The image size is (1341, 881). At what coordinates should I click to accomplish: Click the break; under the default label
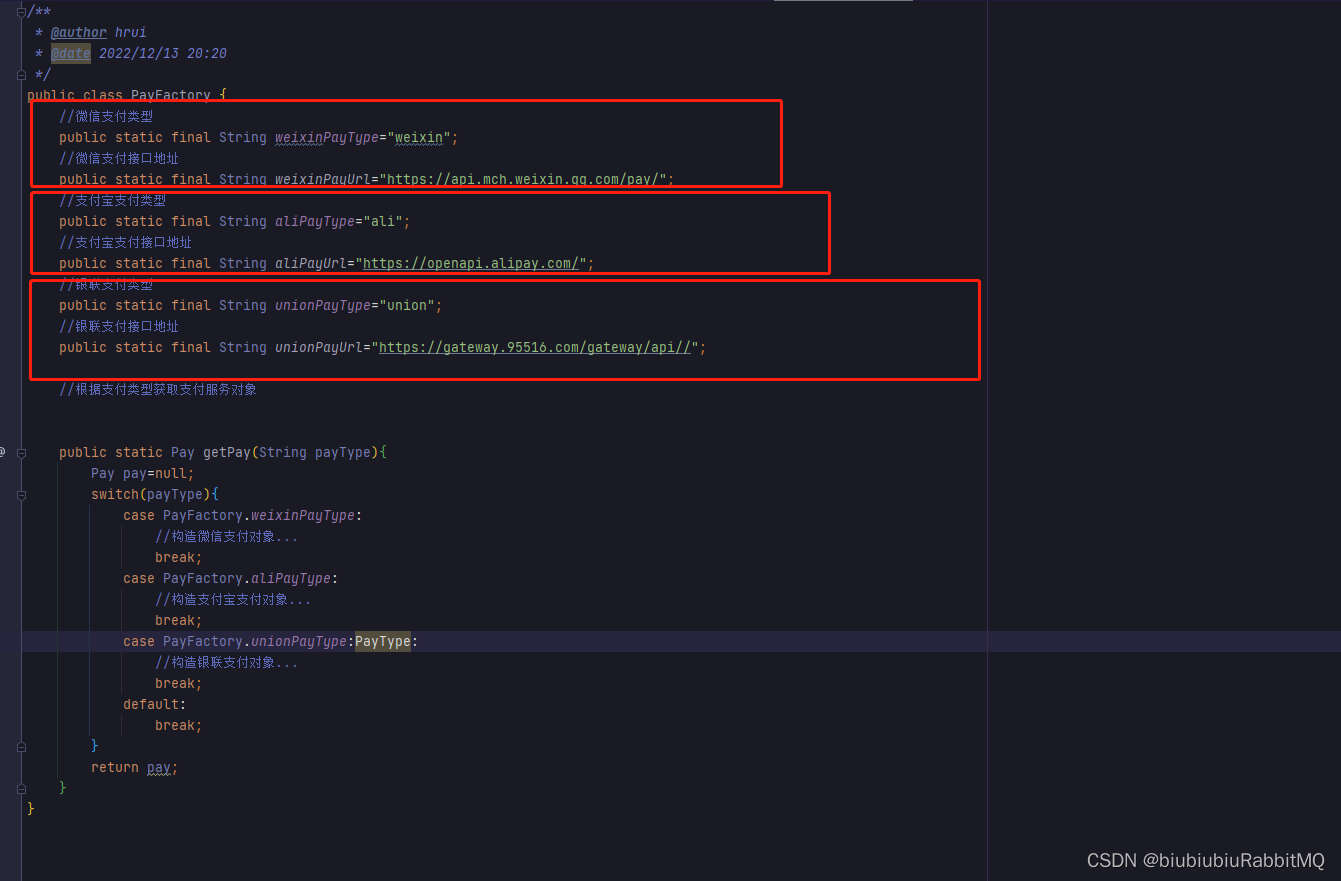[x=179, y=726]
